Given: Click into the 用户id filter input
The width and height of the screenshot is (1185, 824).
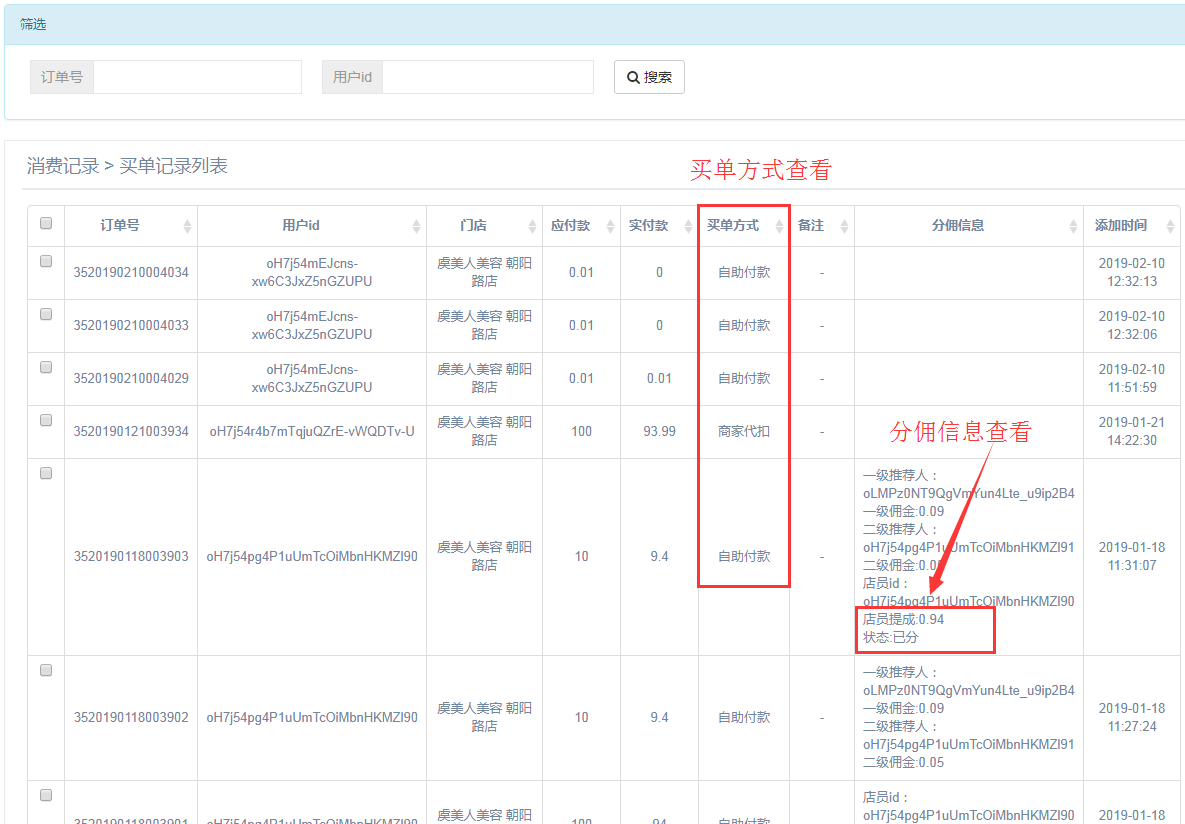Looking at the screenshot, I should click(x=487, y=77).
